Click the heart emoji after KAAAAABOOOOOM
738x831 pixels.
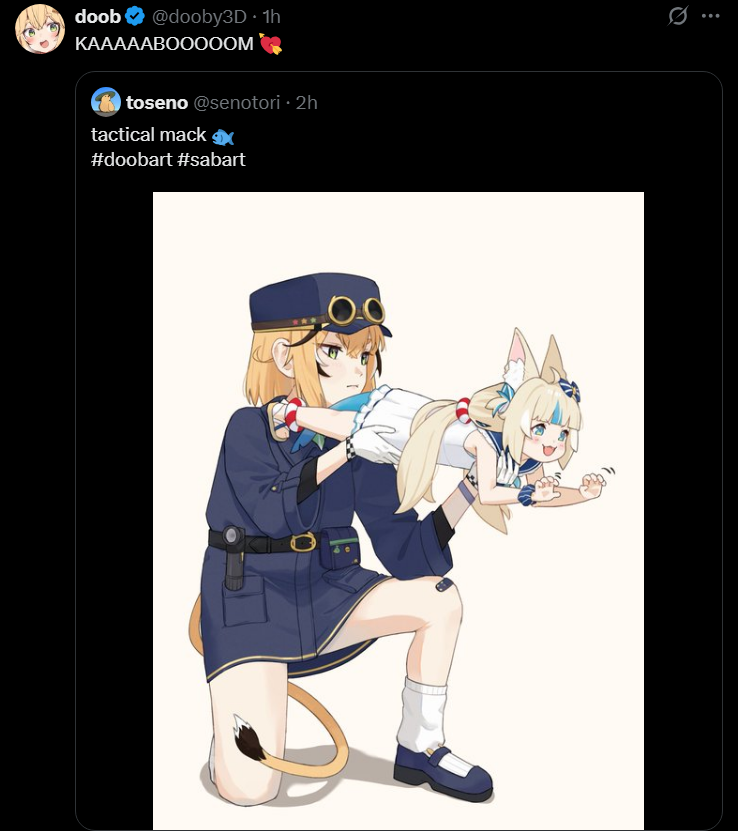270,44
